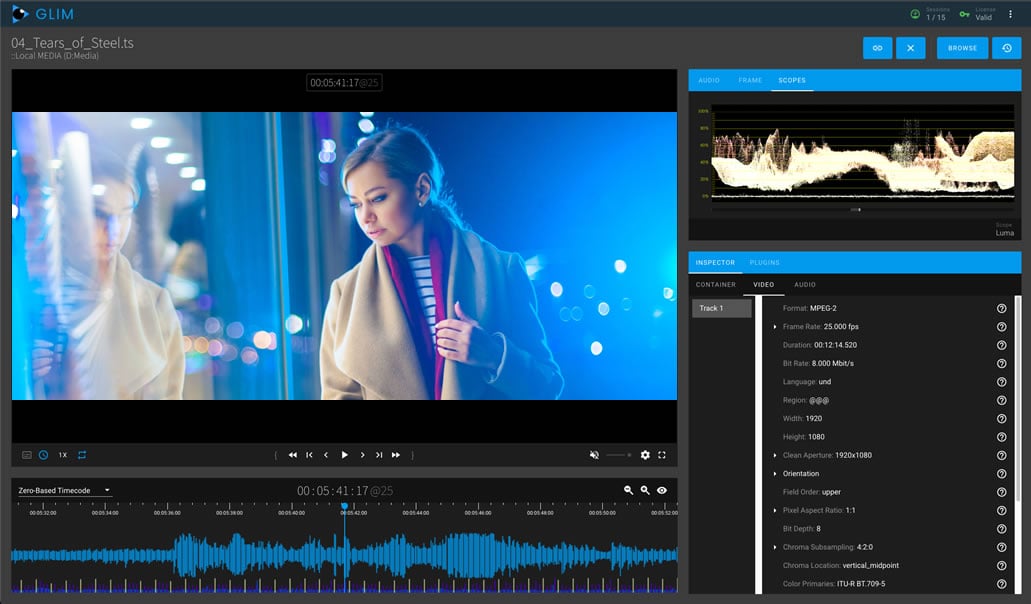Image resolution: width=1031 pixels, height=604 pixels.
Task: Open the Zero-Based Timecode dropdown
Action: [64, 490]
